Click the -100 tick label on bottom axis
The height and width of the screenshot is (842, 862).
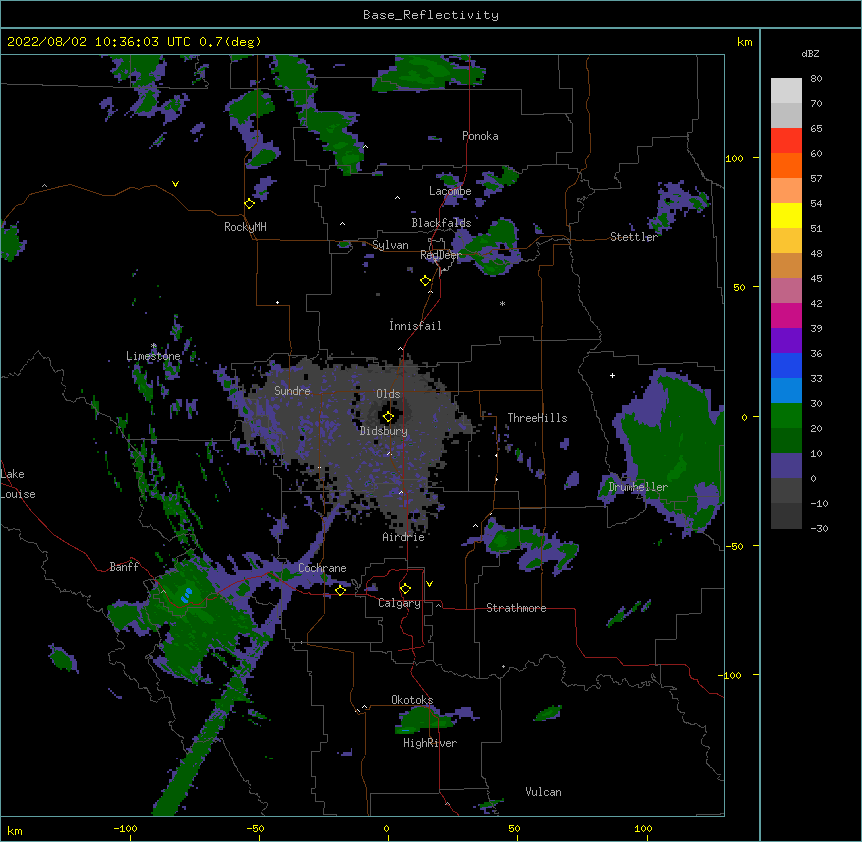[125, 828]
